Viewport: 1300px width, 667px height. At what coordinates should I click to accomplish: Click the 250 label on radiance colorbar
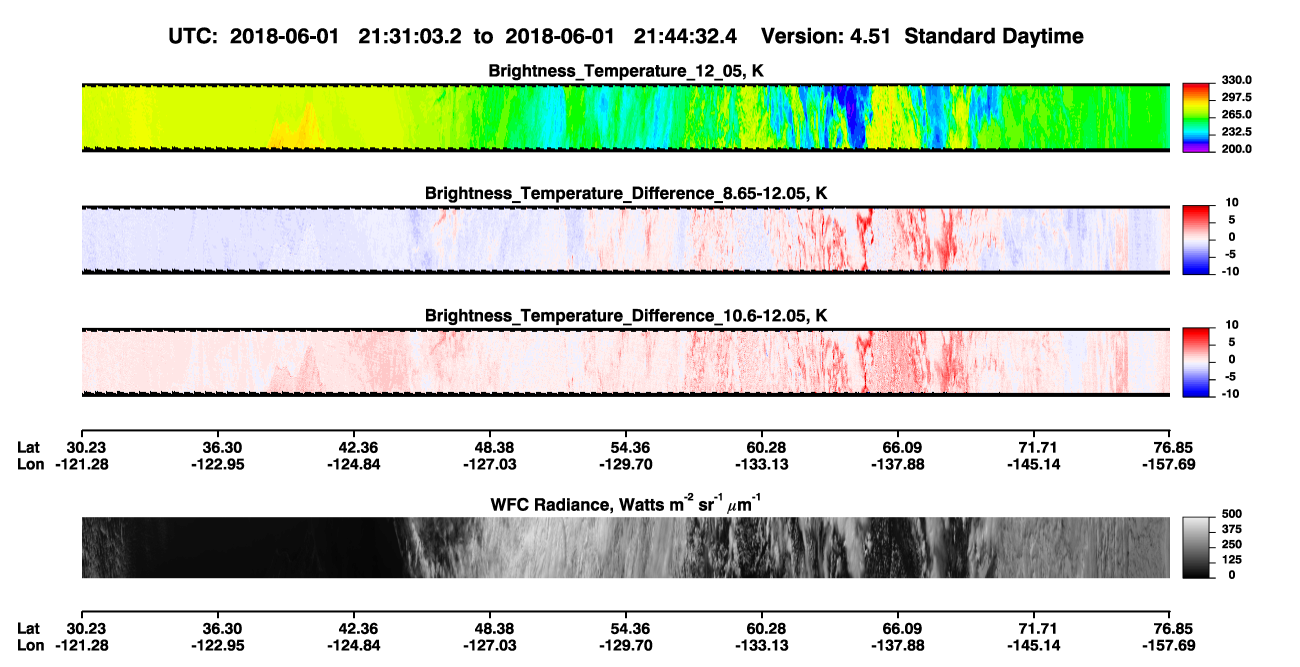(1231, 544)
